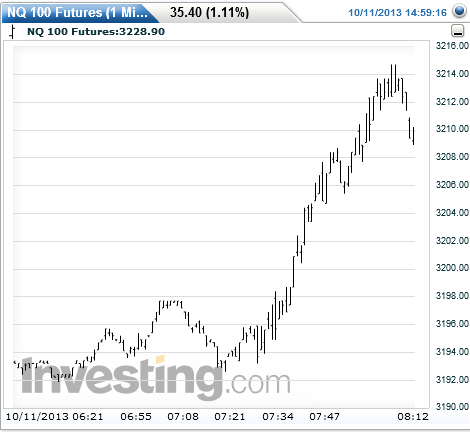This screenshot has width=470, height=432.
Task: Click the 08:12 time axis label
Action: point(413,416)
